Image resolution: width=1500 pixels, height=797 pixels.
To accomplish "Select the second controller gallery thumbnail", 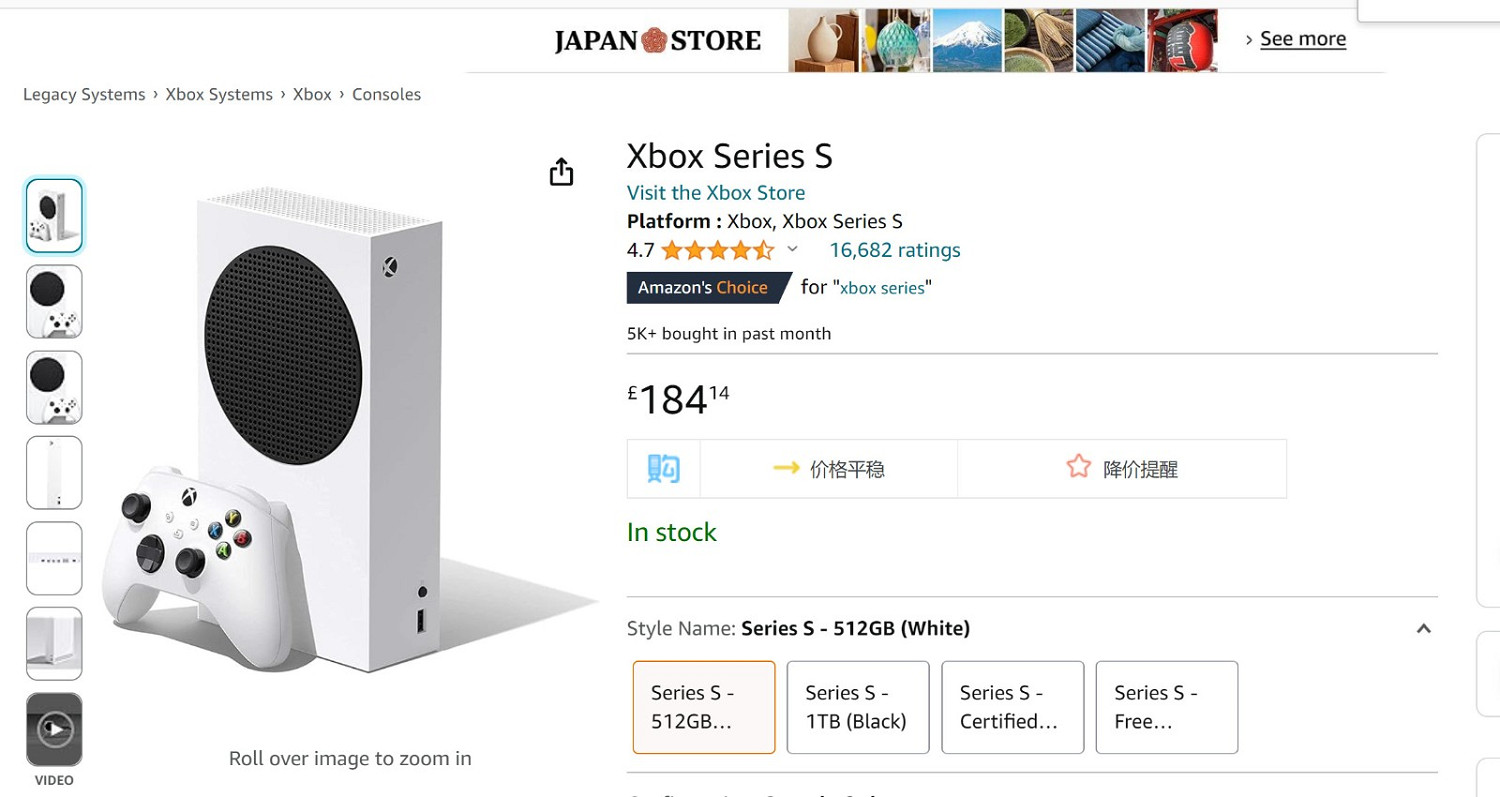I will (x=54, y=301).
